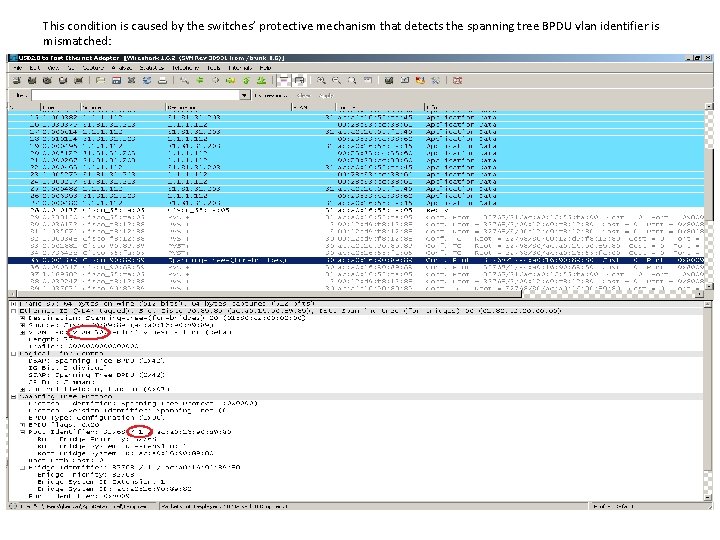Click the Apply filter button
This screenshot has width=720, height=540.
326,96
